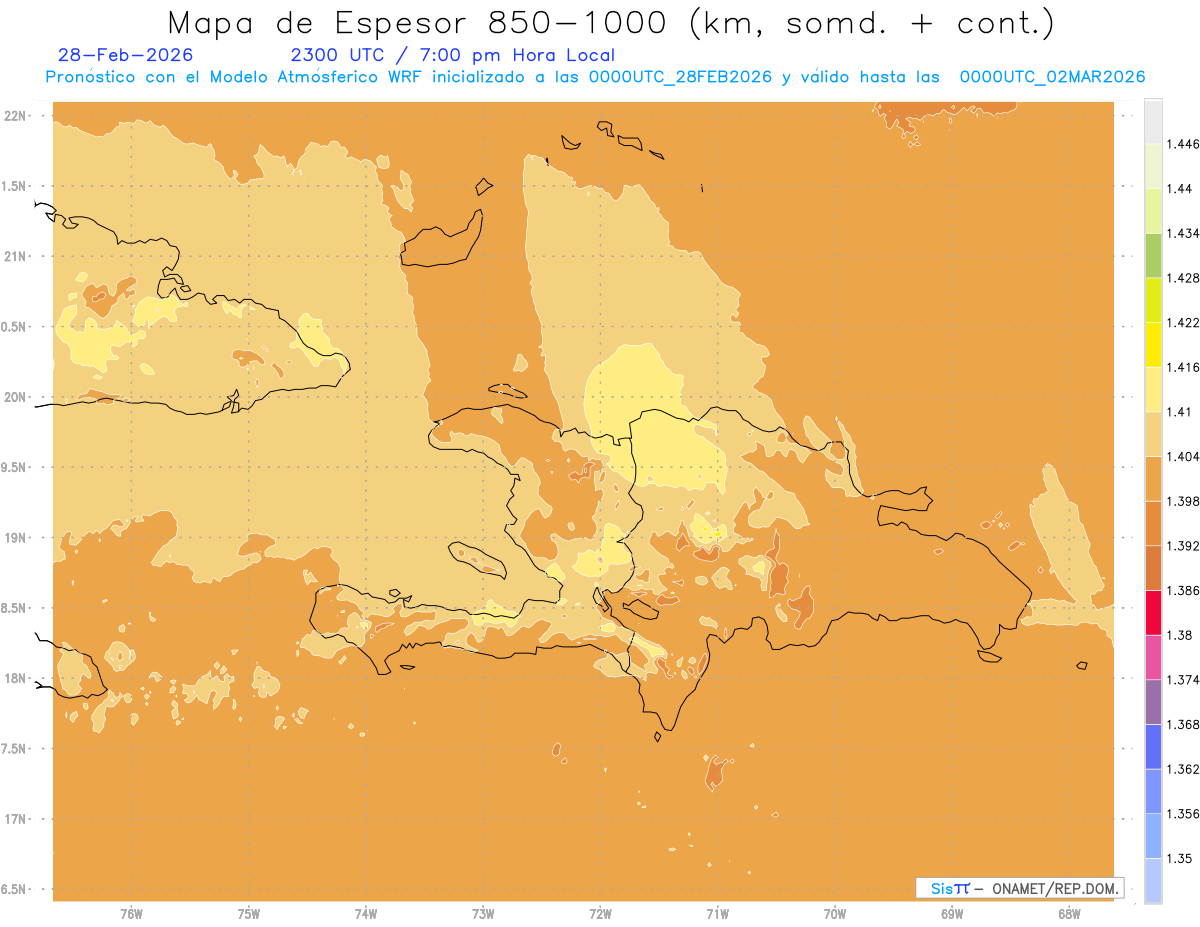Click the legend value '1.404'
This screenshot has height=927, width=1200.
tap(1182, 456)
